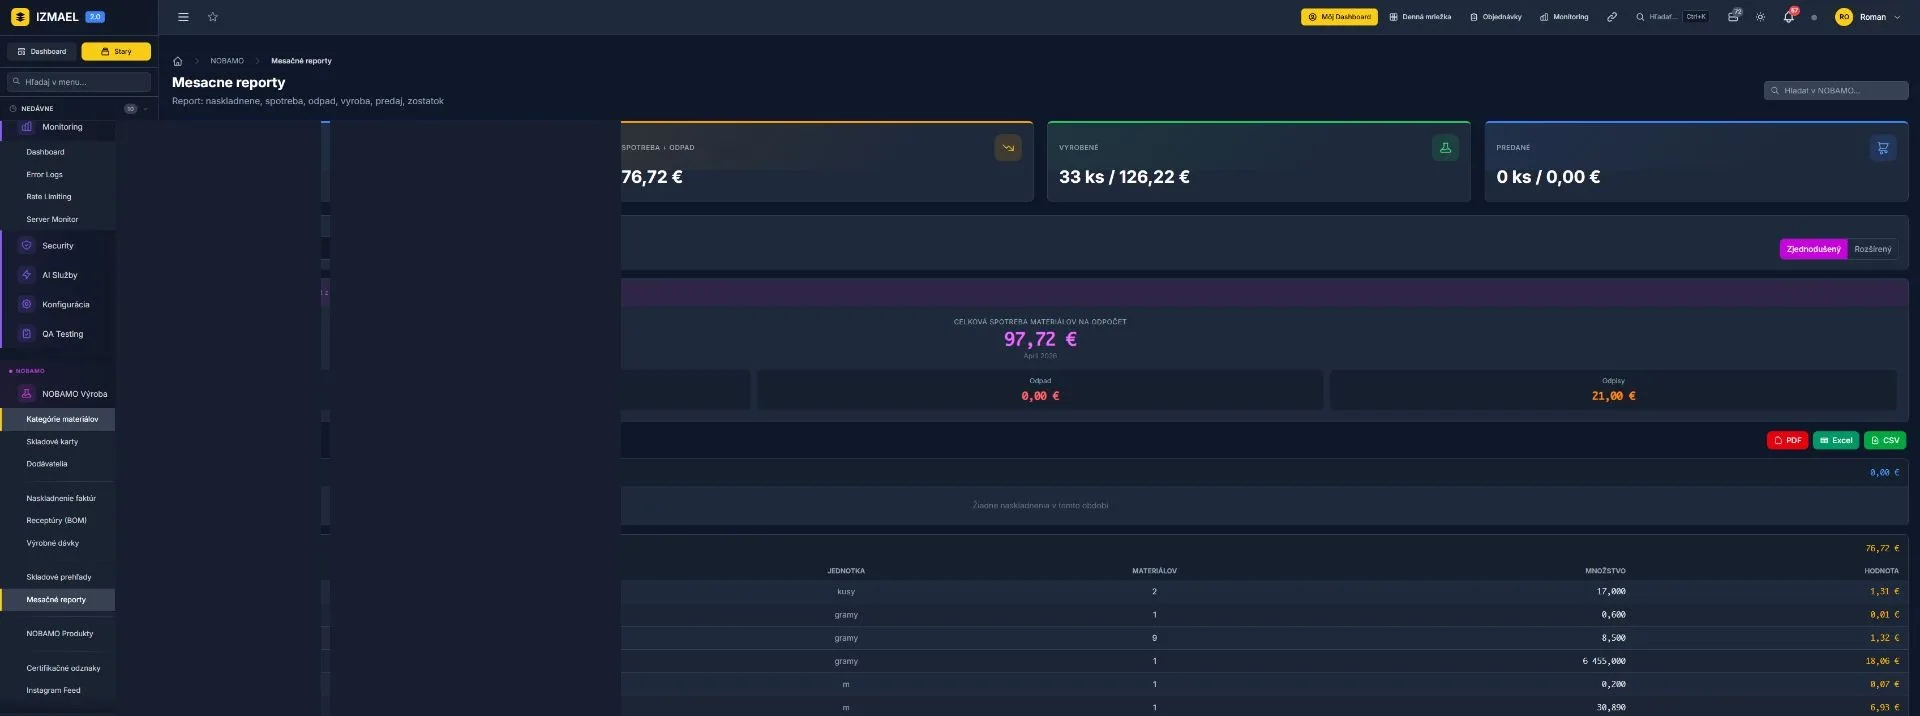Select the Zjednodušený view mode
The image size is (1920, 716).
pos(1813,249)
